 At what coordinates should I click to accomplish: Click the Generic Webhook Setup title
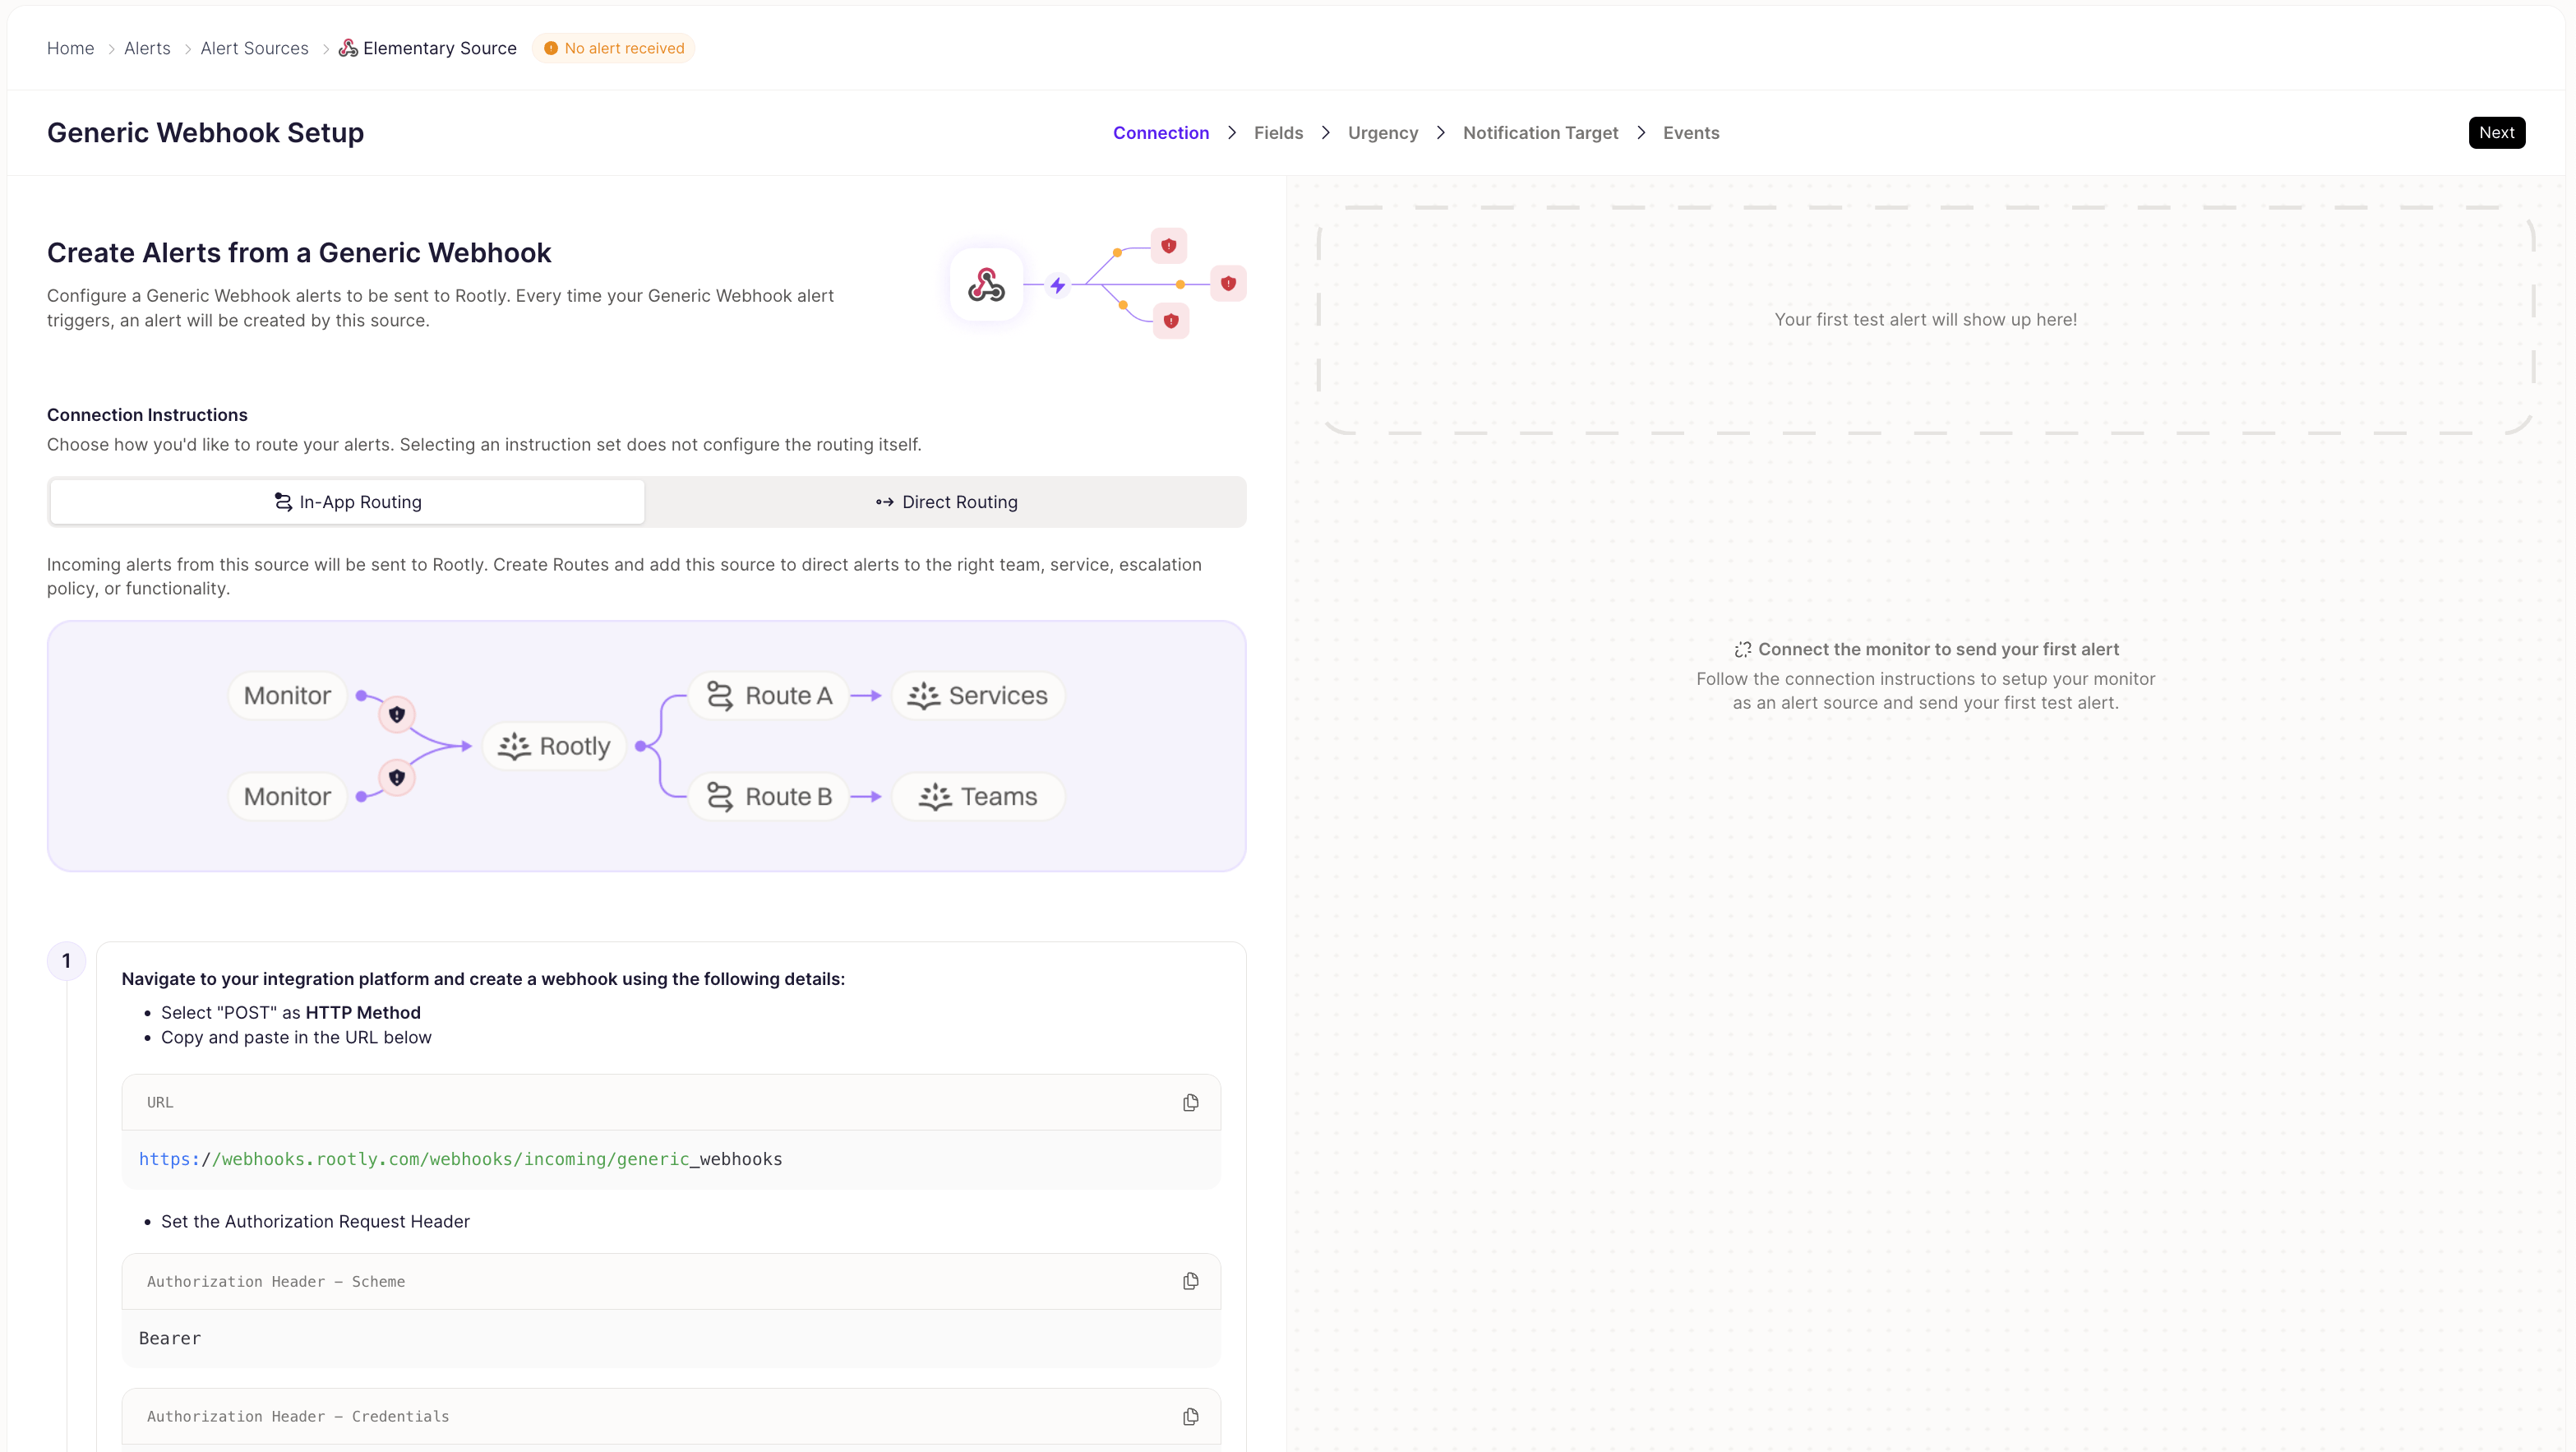(x=205, y=133)
